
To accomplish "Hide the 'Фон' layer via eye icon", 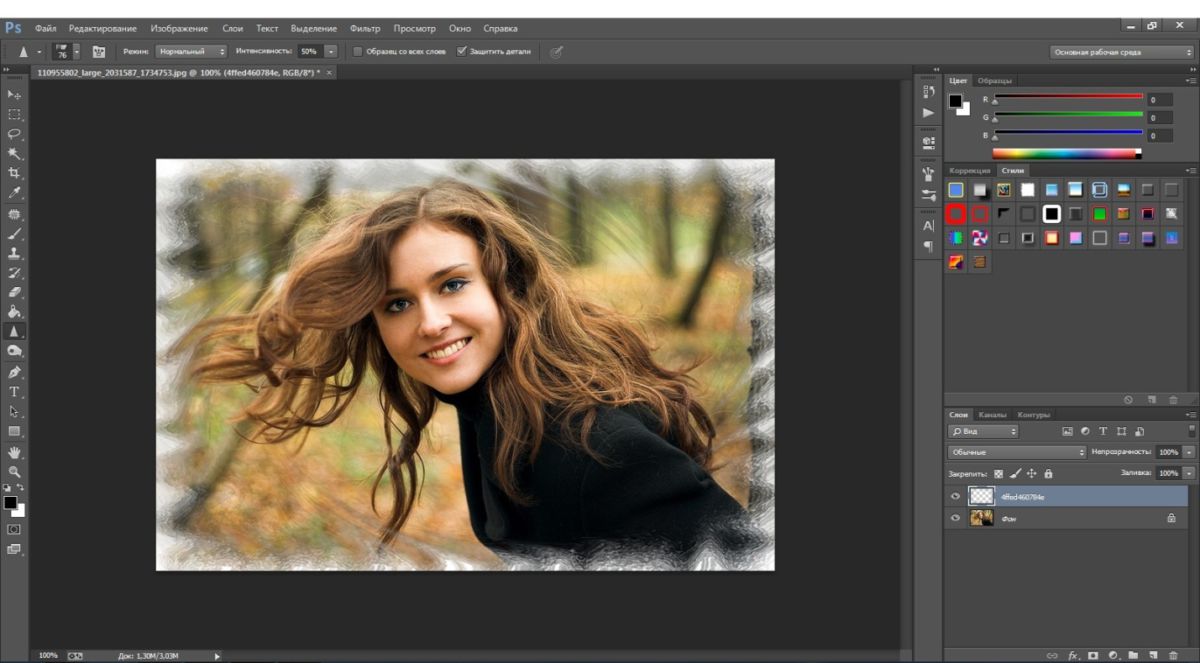I will [x=955, y=518].
